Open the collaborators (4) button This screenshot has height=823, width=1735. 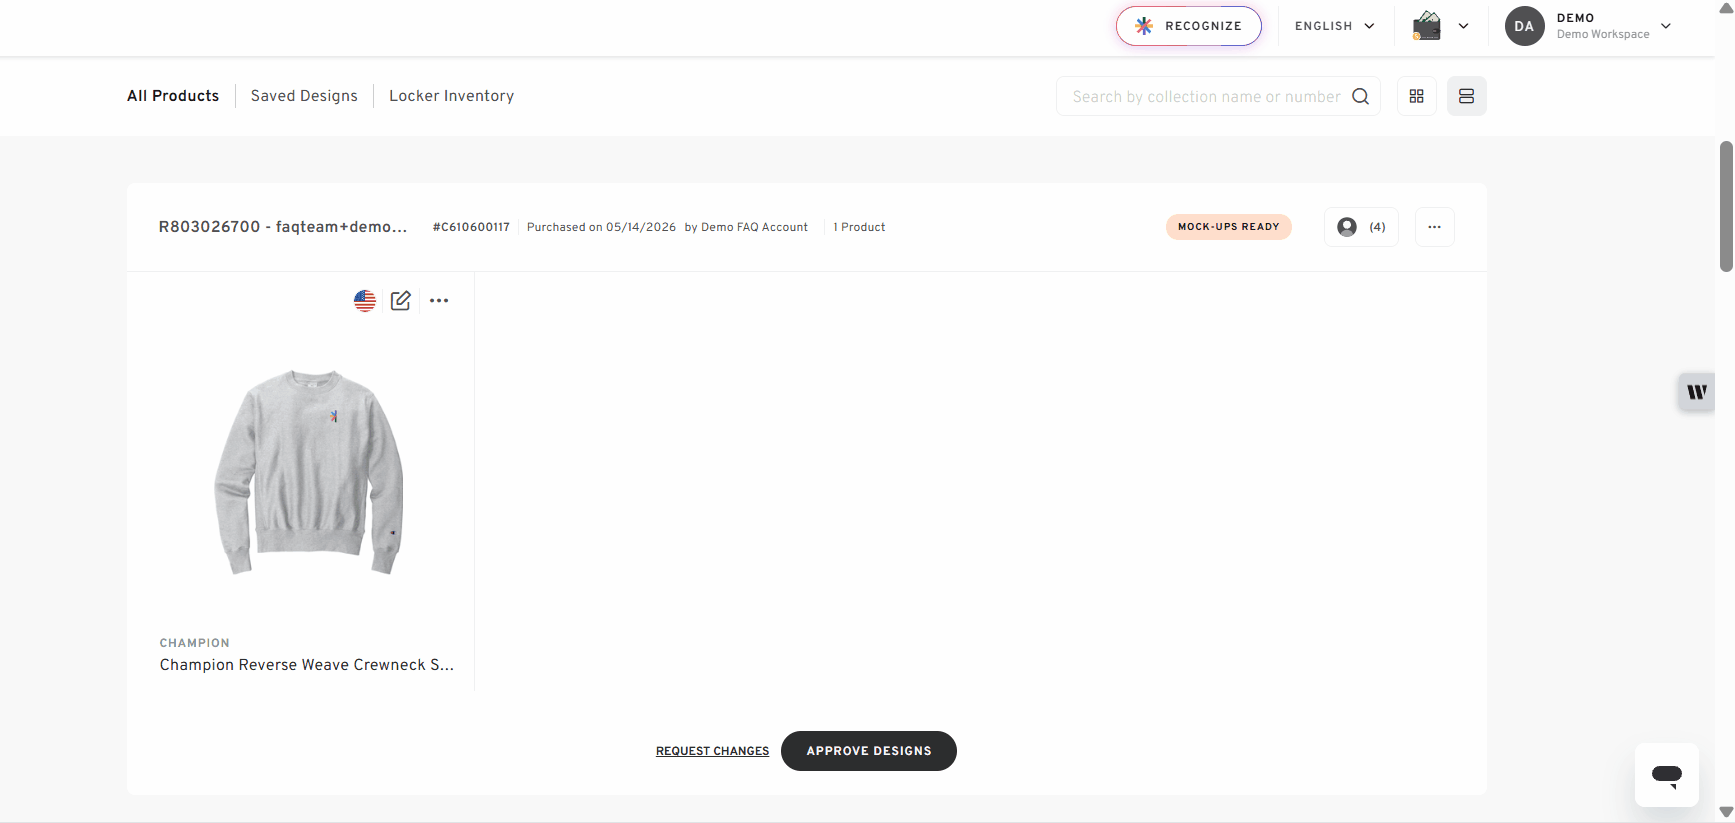point(1361,227)
